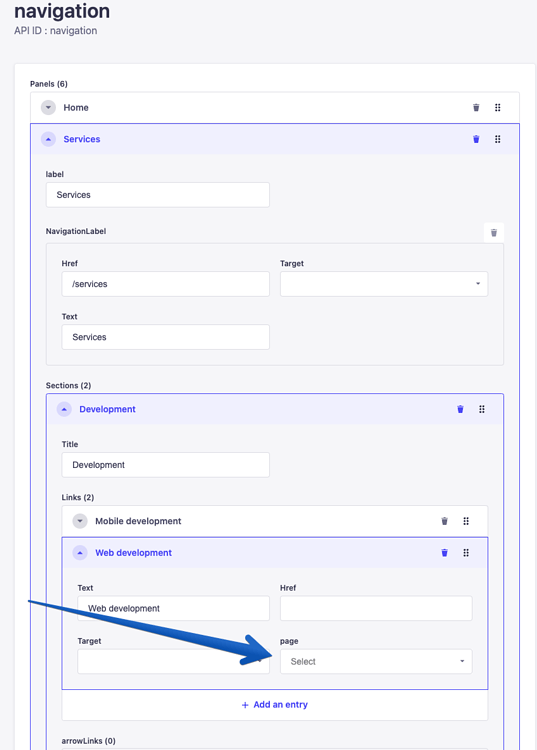Click the Web development row title

133,552
